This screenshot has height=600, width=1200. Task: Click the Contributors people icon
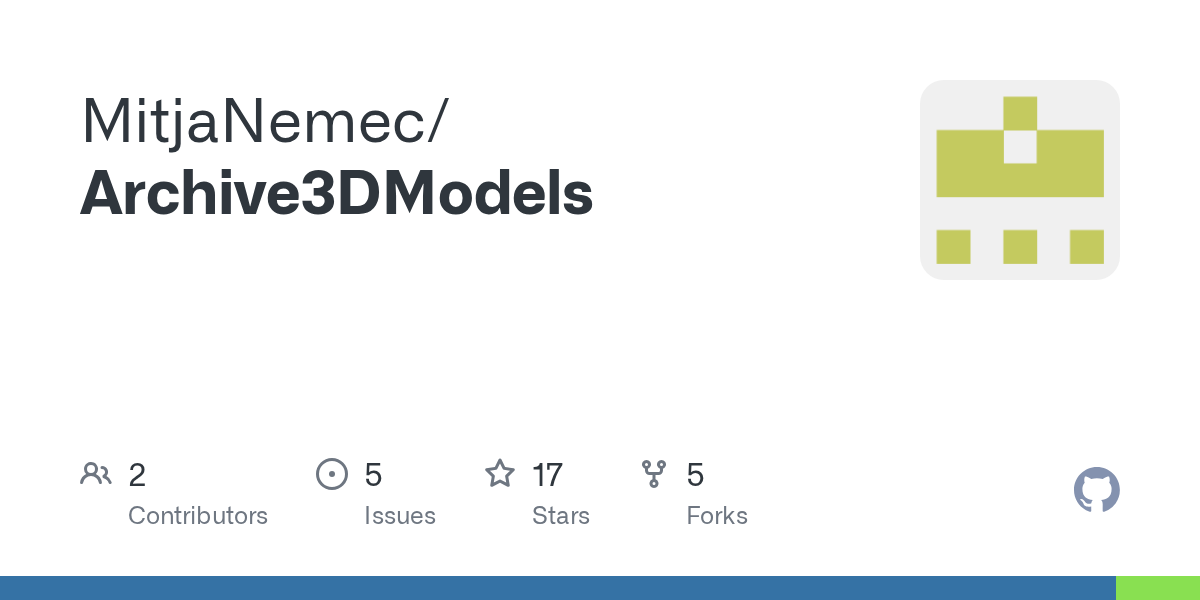coord(96,473)
